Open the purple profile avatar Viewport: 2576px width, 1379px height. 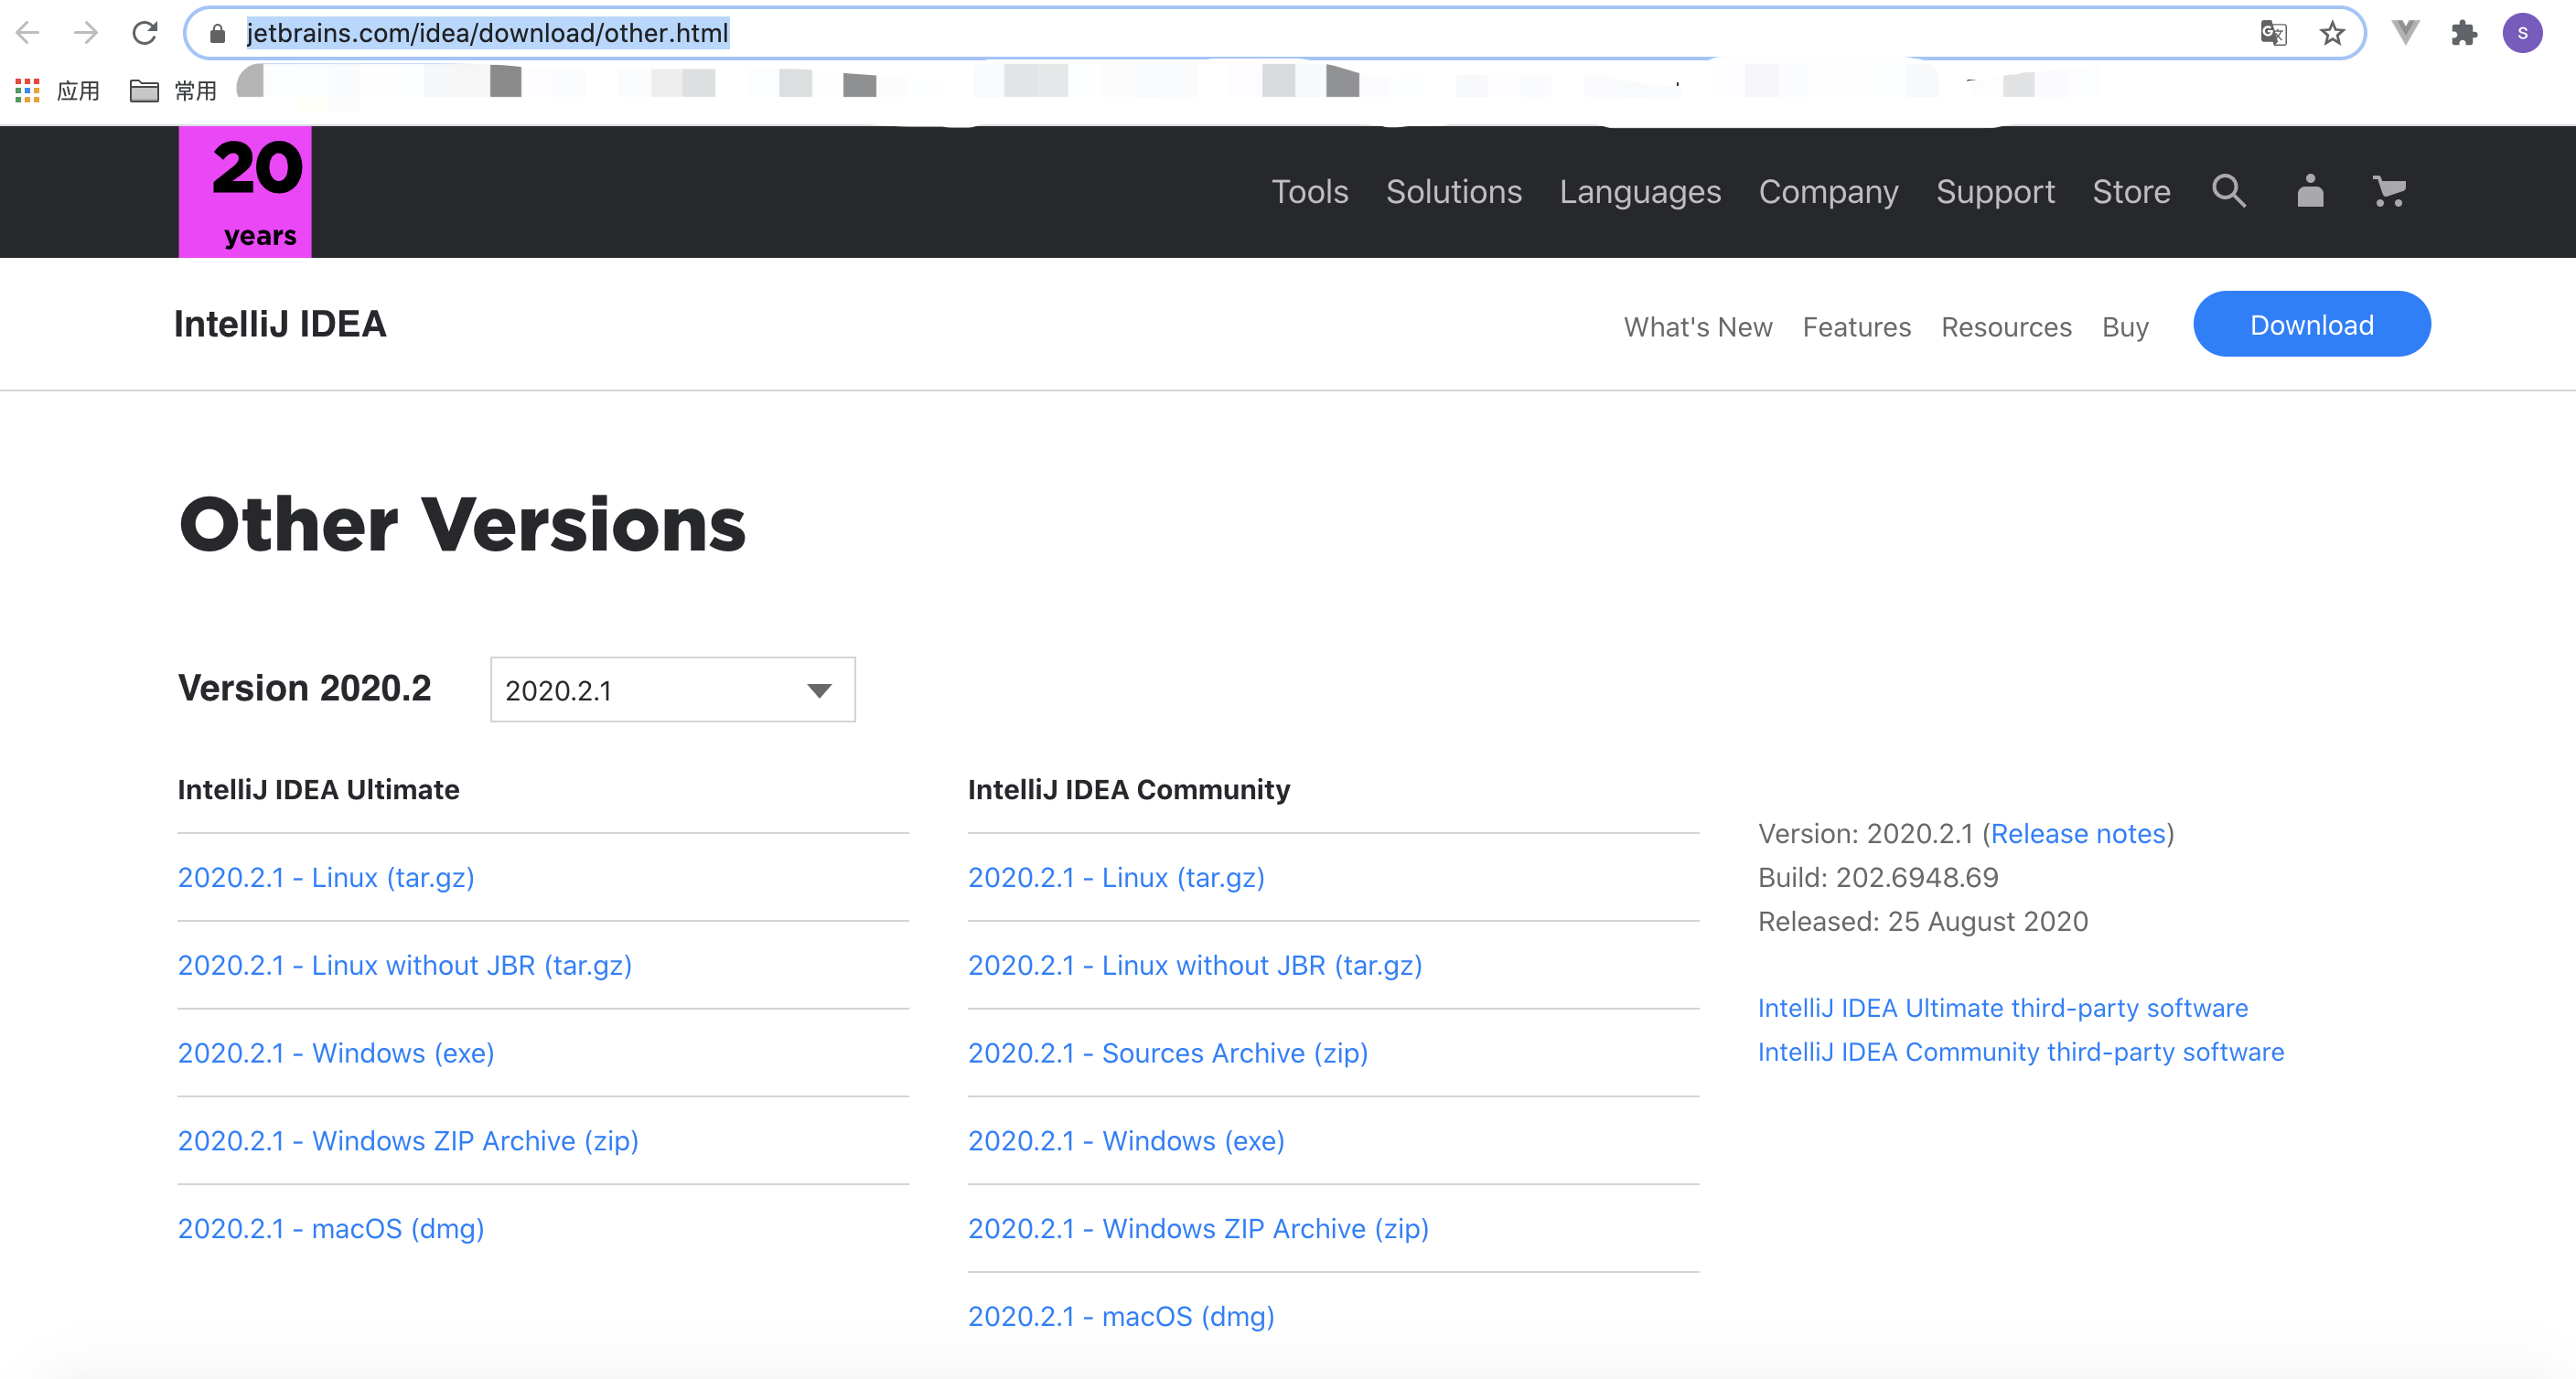point(2522,33)
